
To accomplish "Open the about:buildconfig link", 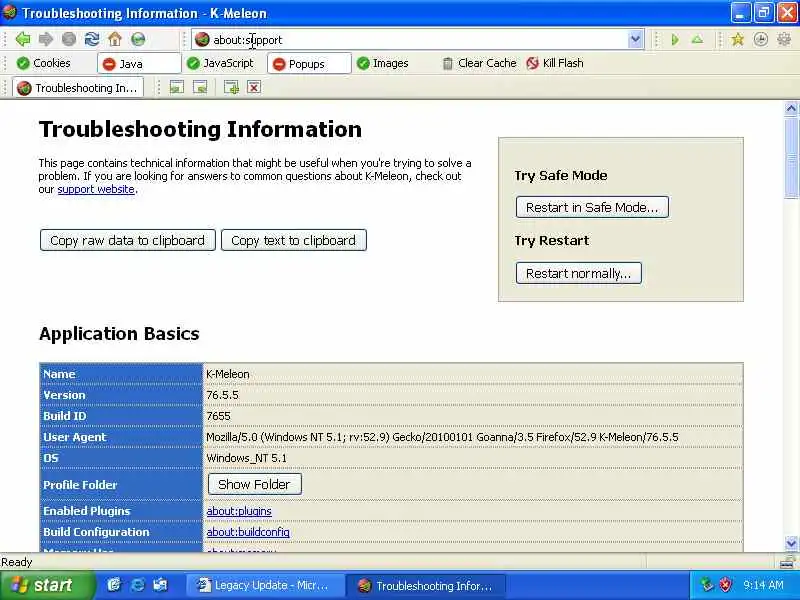I will [248, 532].
